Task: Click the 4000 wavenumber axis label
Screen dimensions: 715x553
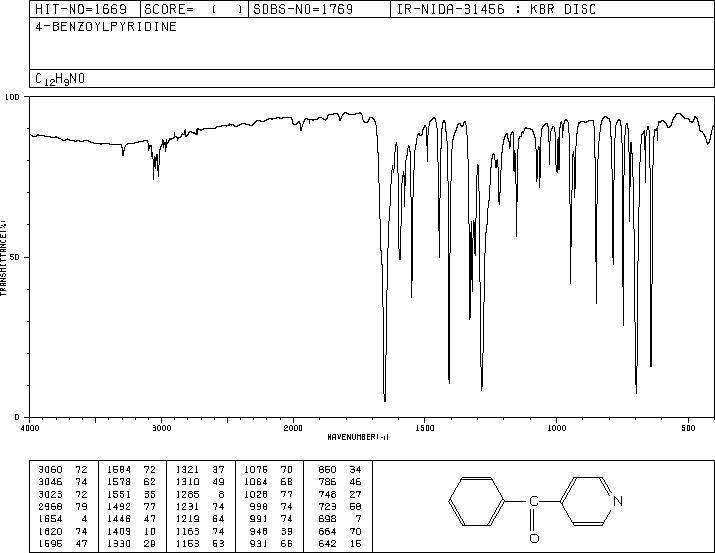Action: pyautogui.click(x=30, y=428)
